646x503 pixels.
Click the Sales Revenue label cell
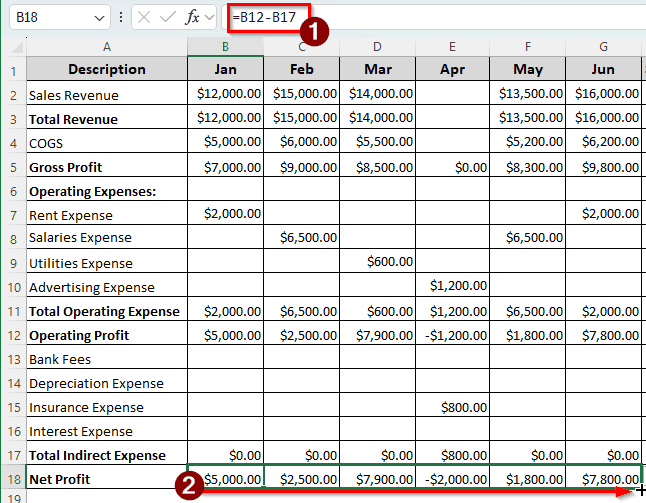pos(107,94)
